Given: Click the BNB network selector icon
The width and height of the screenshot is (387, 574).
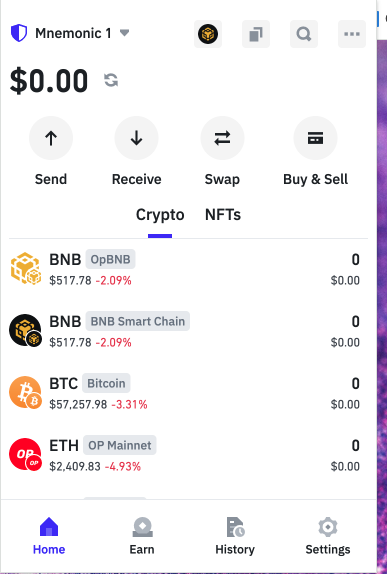Looking at the screenshot, I should click(x=208, y=34).
